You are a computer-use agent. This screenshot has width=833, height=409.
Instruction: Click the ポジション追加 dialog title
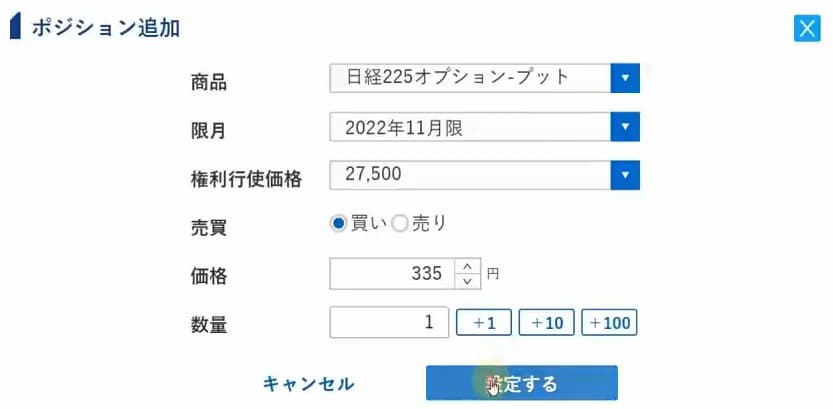[x=106, y=28]
